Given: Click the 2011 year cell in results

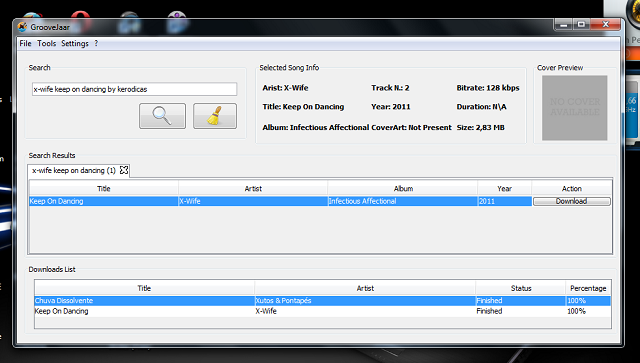Looking at the screenshot, I should (x=504, y=201).
